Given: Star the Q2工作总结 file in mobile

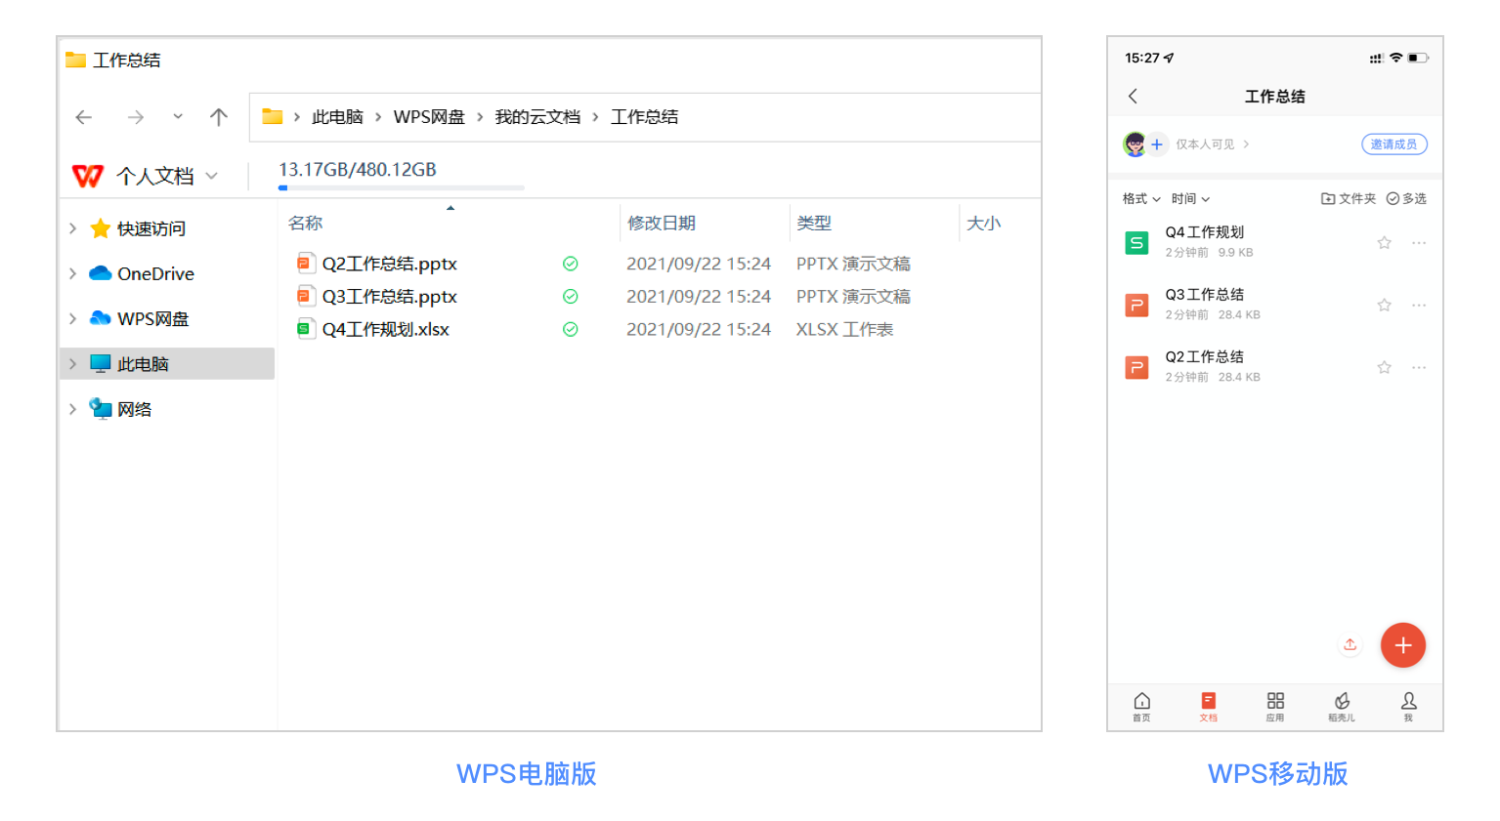Looking at the screenshot, I should pos(1384,367).
